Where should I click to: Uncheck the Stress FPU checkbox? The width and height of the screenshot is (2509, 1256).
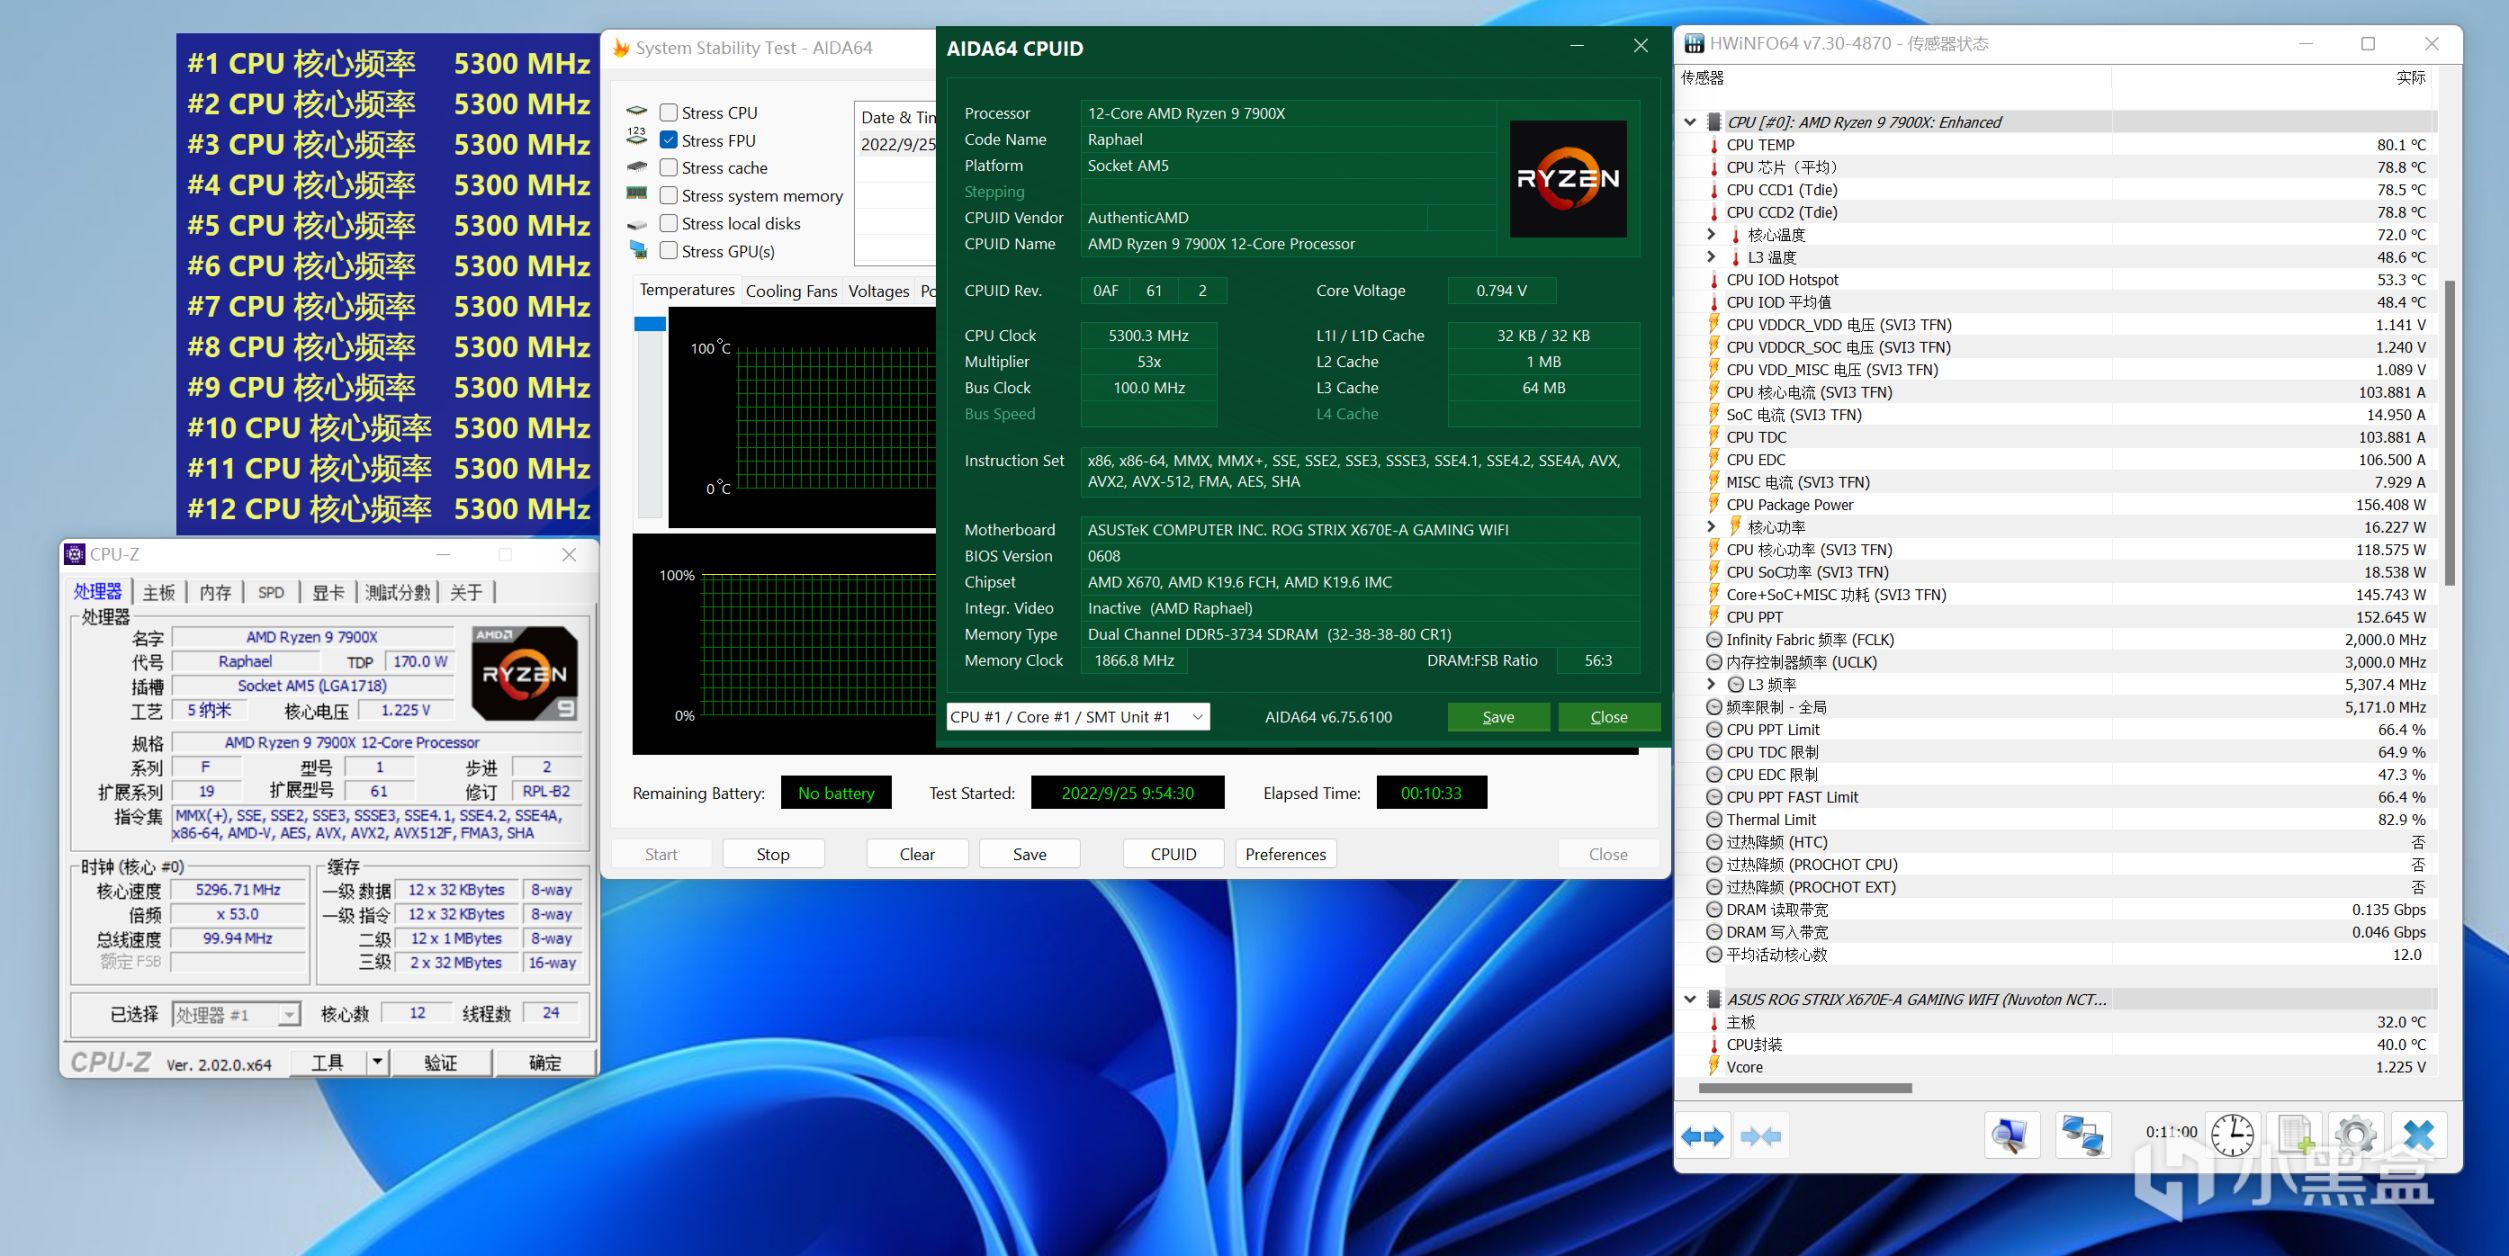pyautogui.click(x=669, y=140)
